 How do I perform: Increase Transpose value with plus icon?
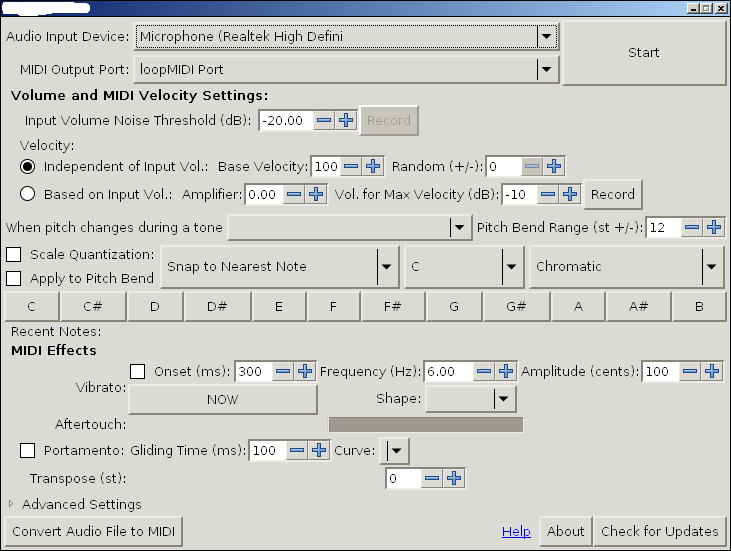tap(454, 479)
